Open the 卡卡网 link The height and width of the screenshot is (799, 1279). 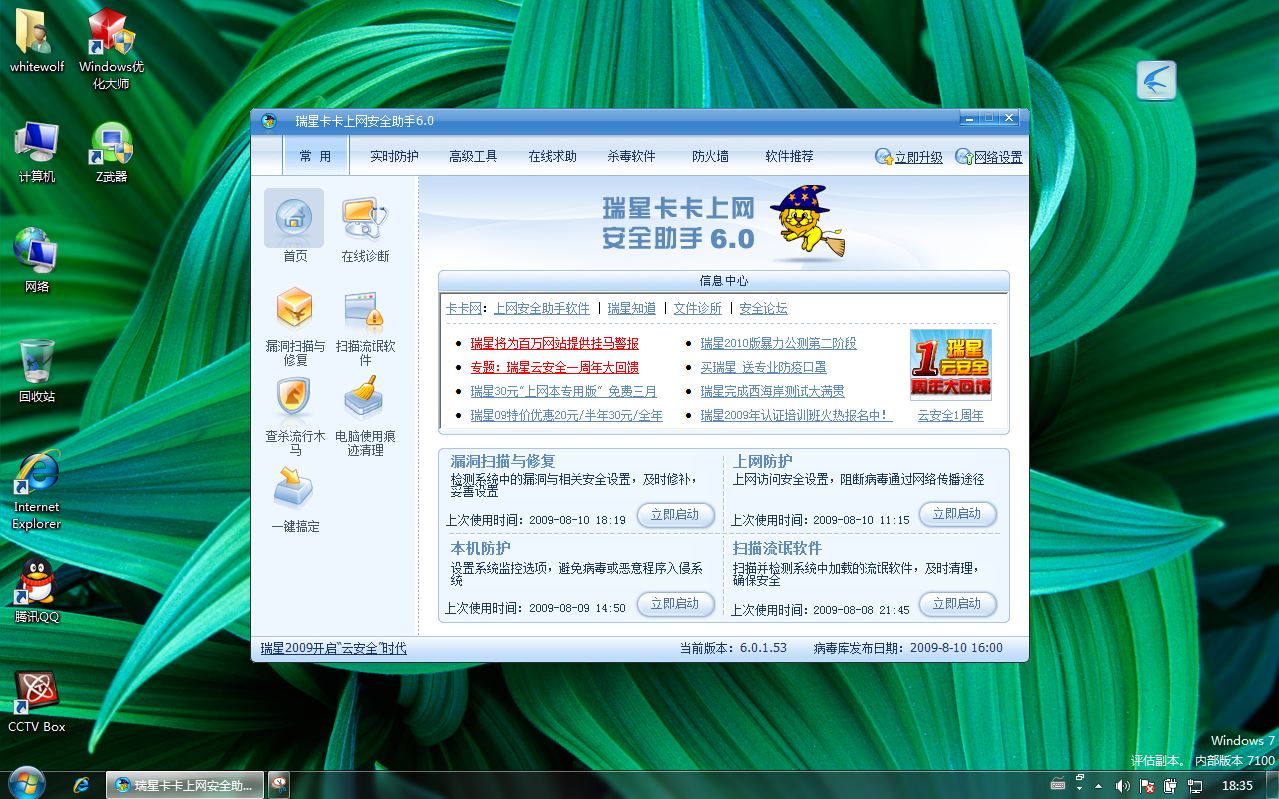click(x=464, y=308)
